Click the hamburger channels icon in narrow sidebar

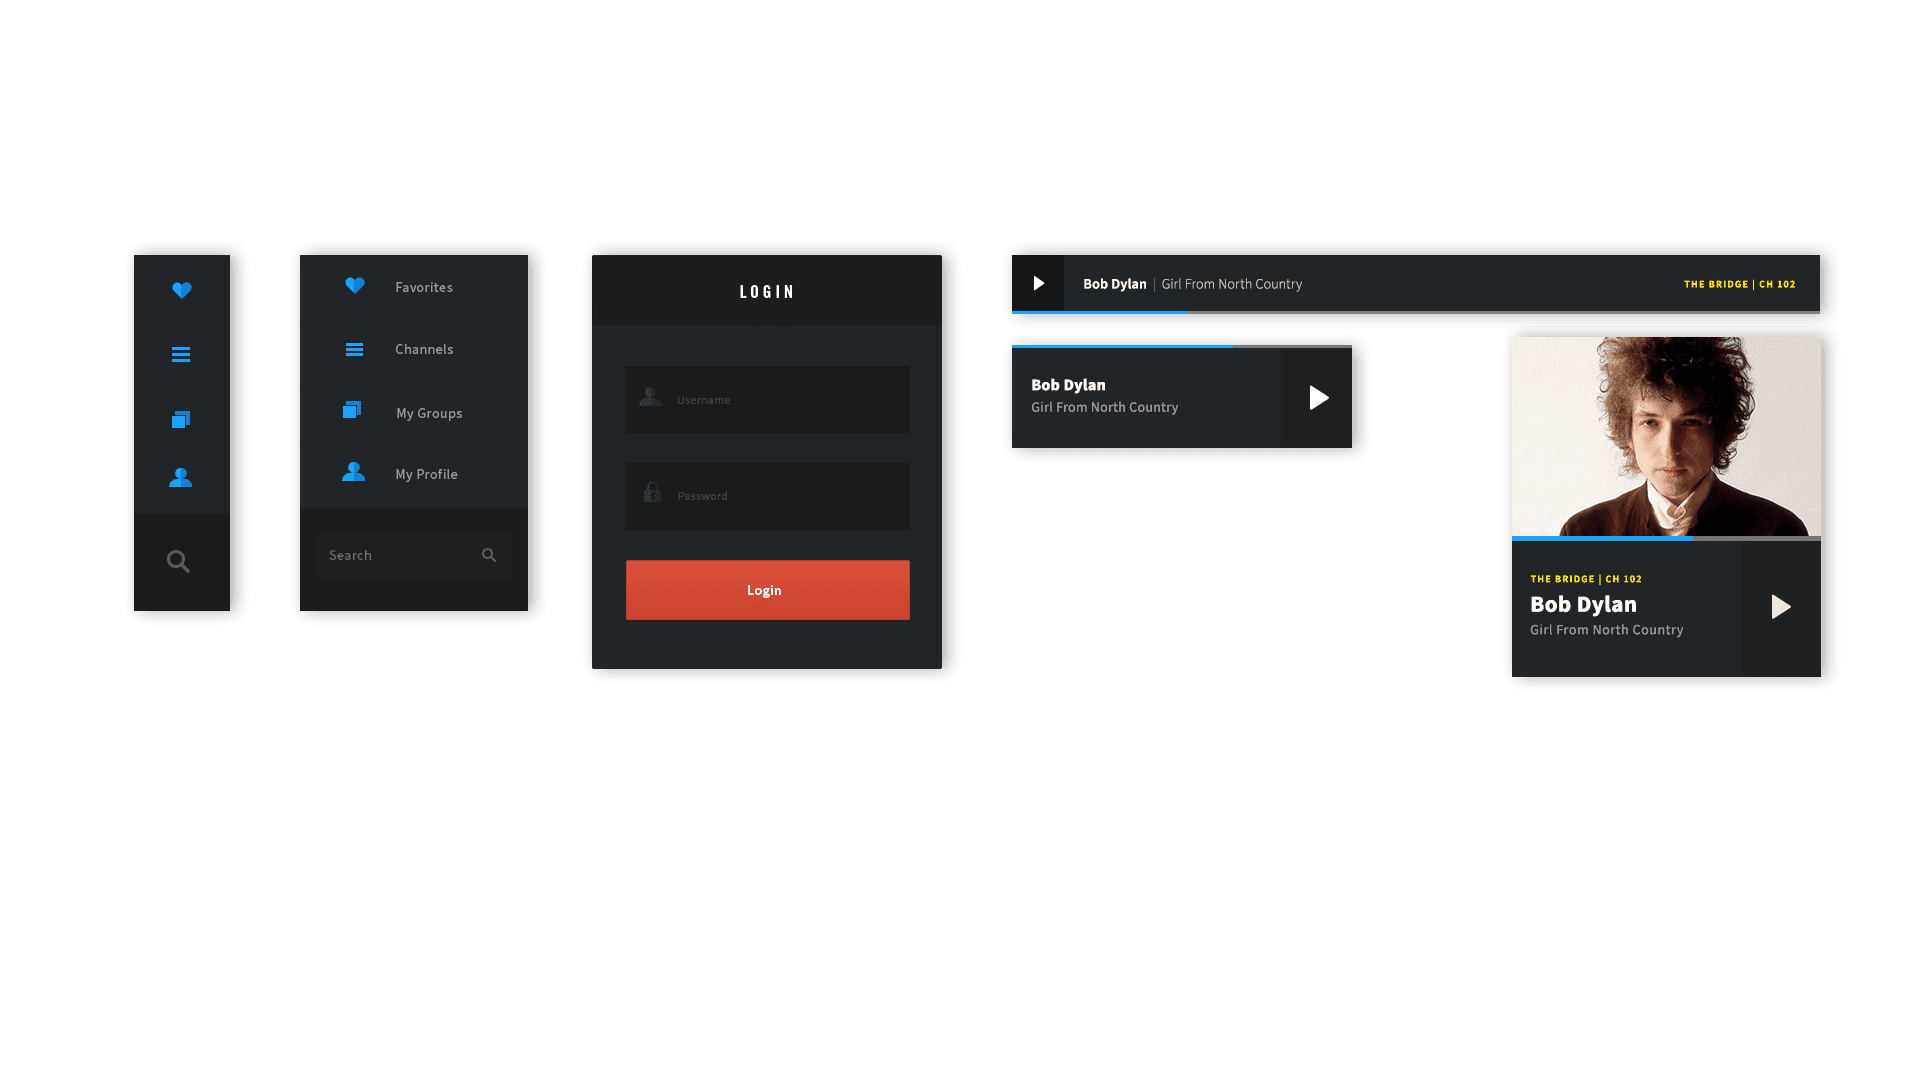click(x=181, y=355)
